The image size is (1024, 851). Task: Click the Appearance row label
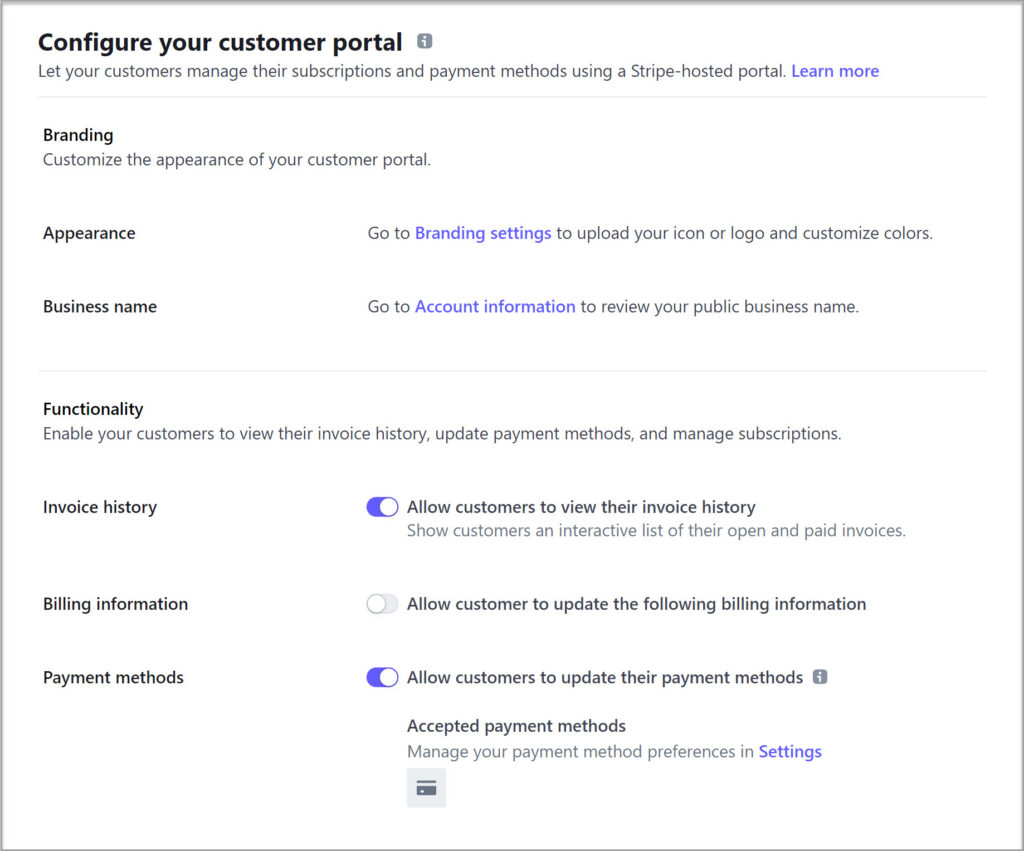(x=89, y=233)
